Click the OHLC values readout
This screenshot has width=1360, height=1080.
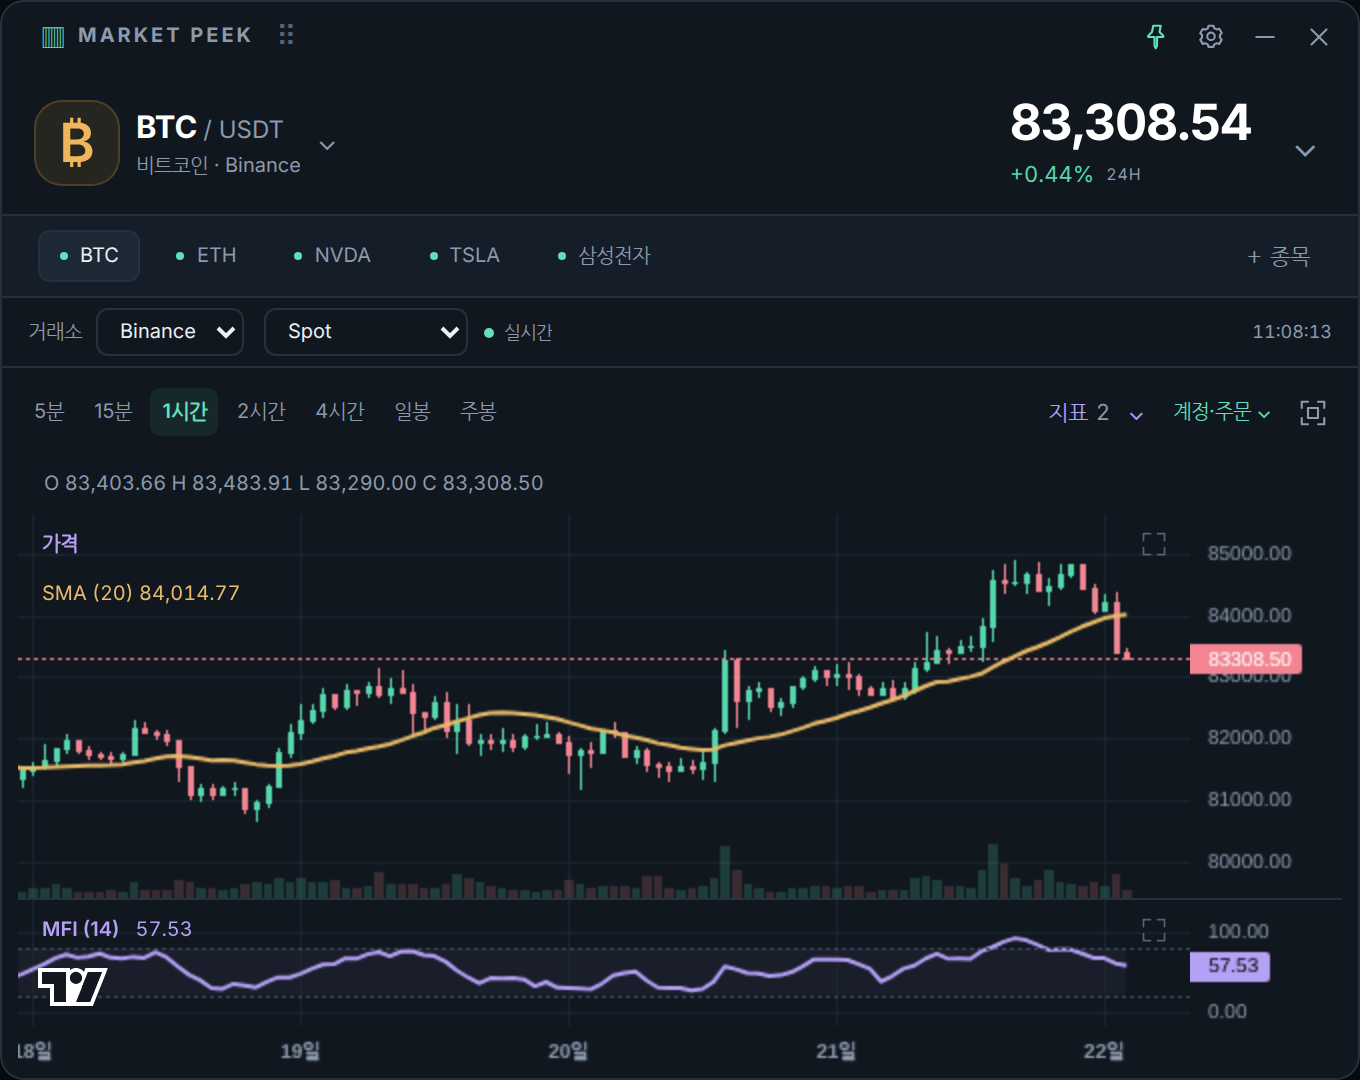[294, 483]
